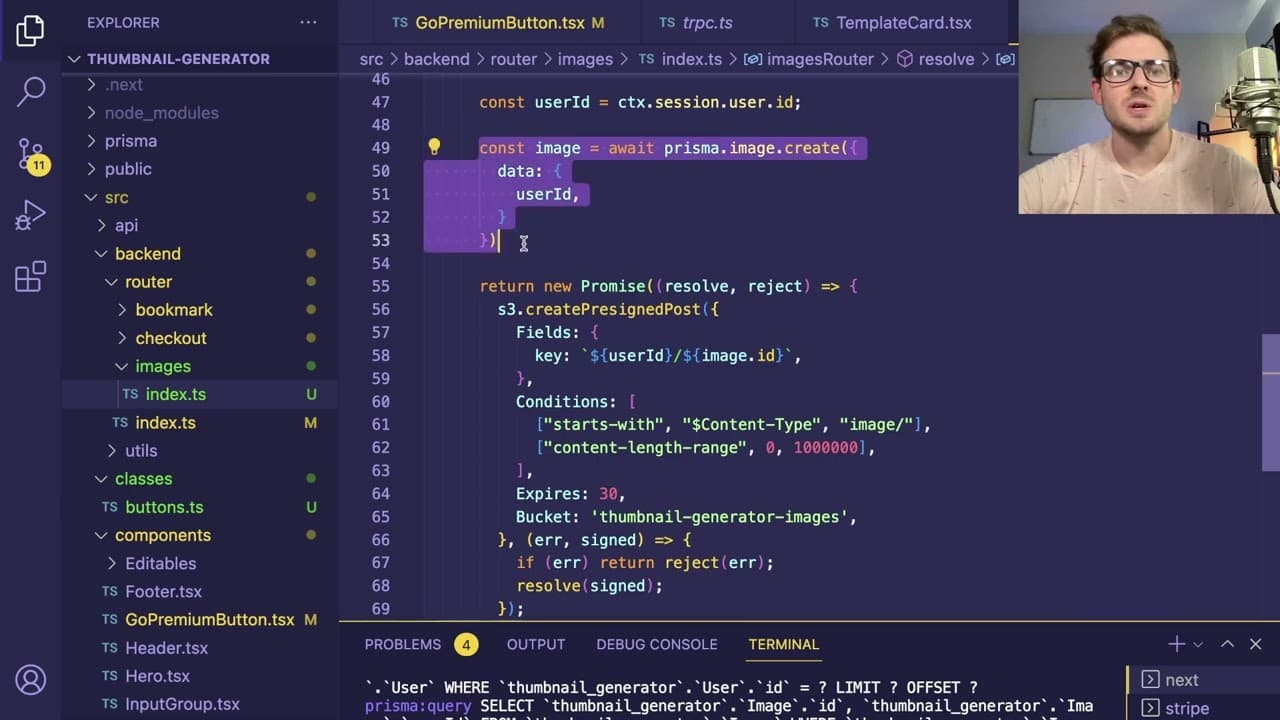Click 'userId' in const declaration on line 47
Viewport: 1280px width, 720px height.
point(562,102)
